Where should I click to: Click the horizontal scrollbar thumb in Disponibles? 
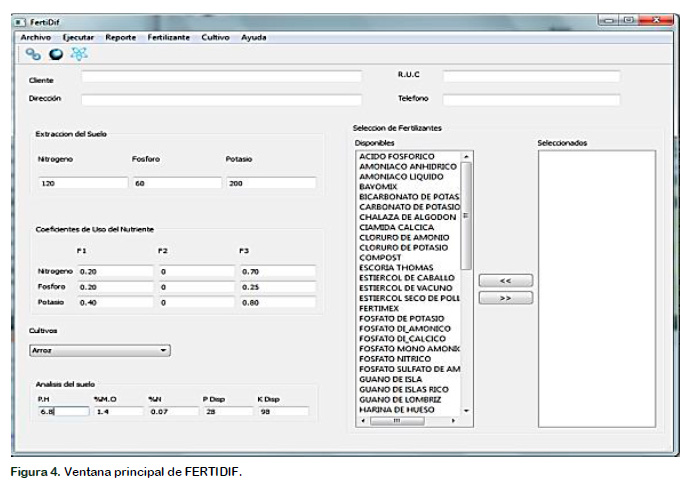click(397, 420)
